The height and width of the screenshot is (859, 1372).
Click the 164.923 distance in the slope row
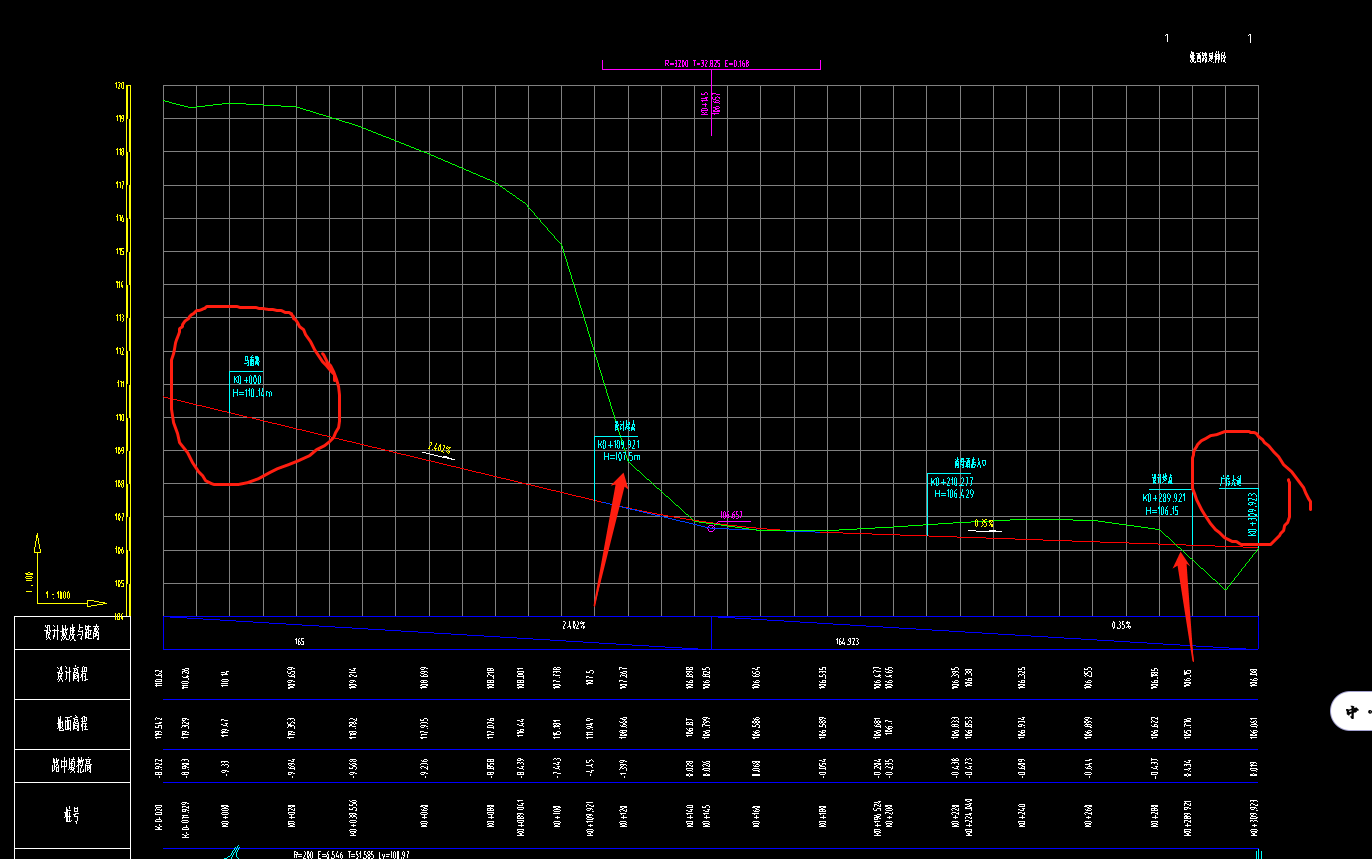tap(847, 641)
